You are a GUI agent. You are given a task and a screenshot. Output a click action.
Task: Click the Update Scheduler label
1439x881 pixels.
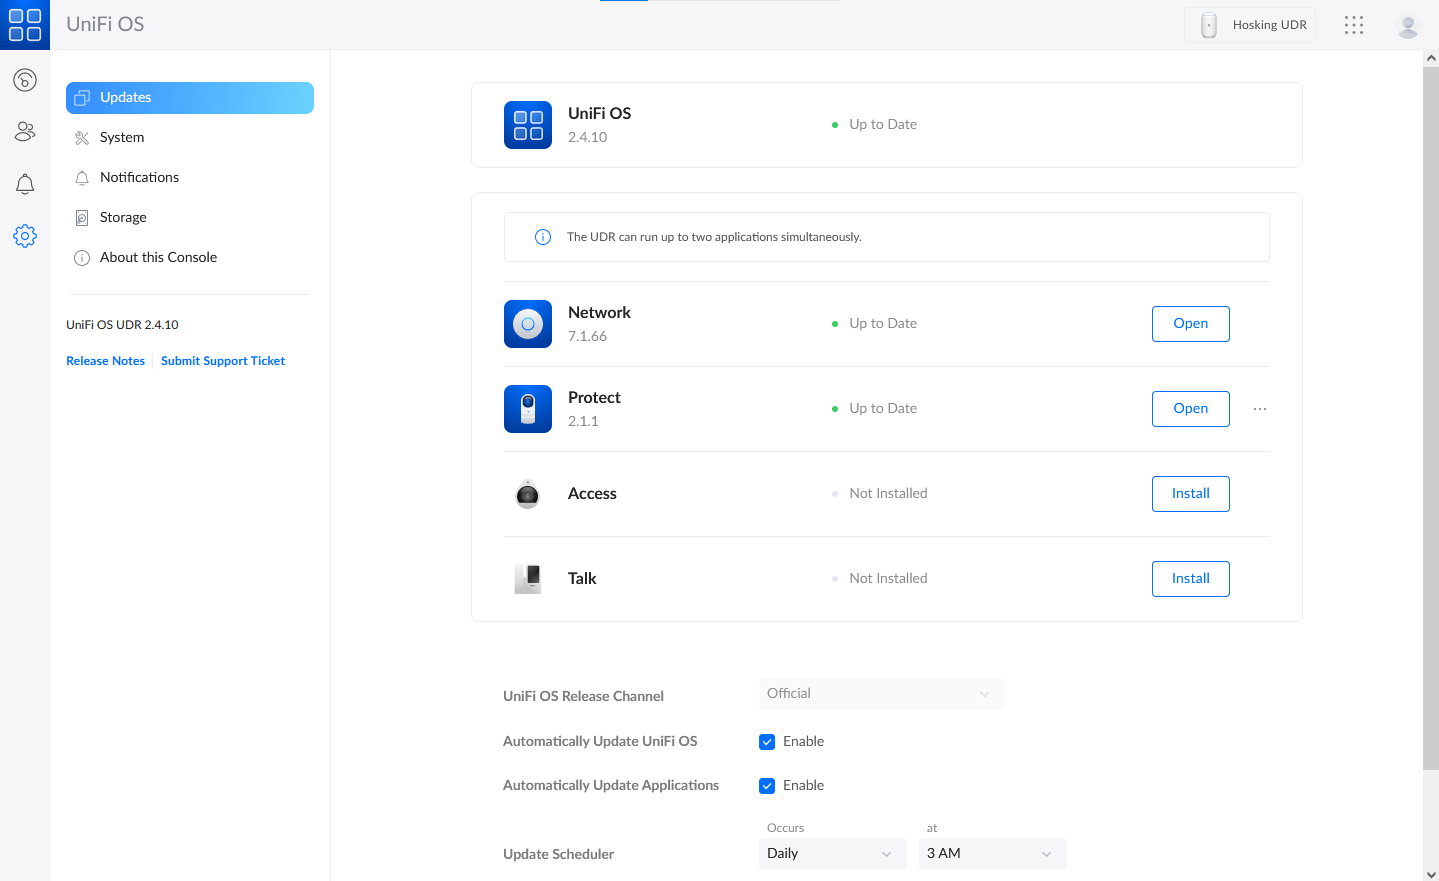tap(558, 855)
